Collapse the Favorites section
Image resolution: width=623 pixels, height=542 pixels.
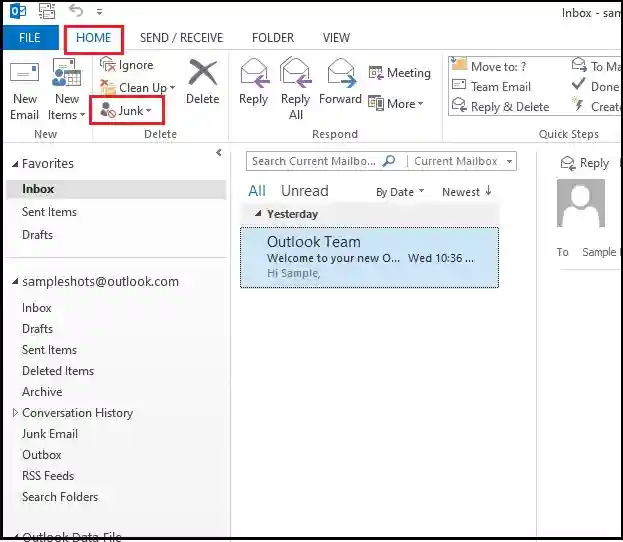(15, 164)
